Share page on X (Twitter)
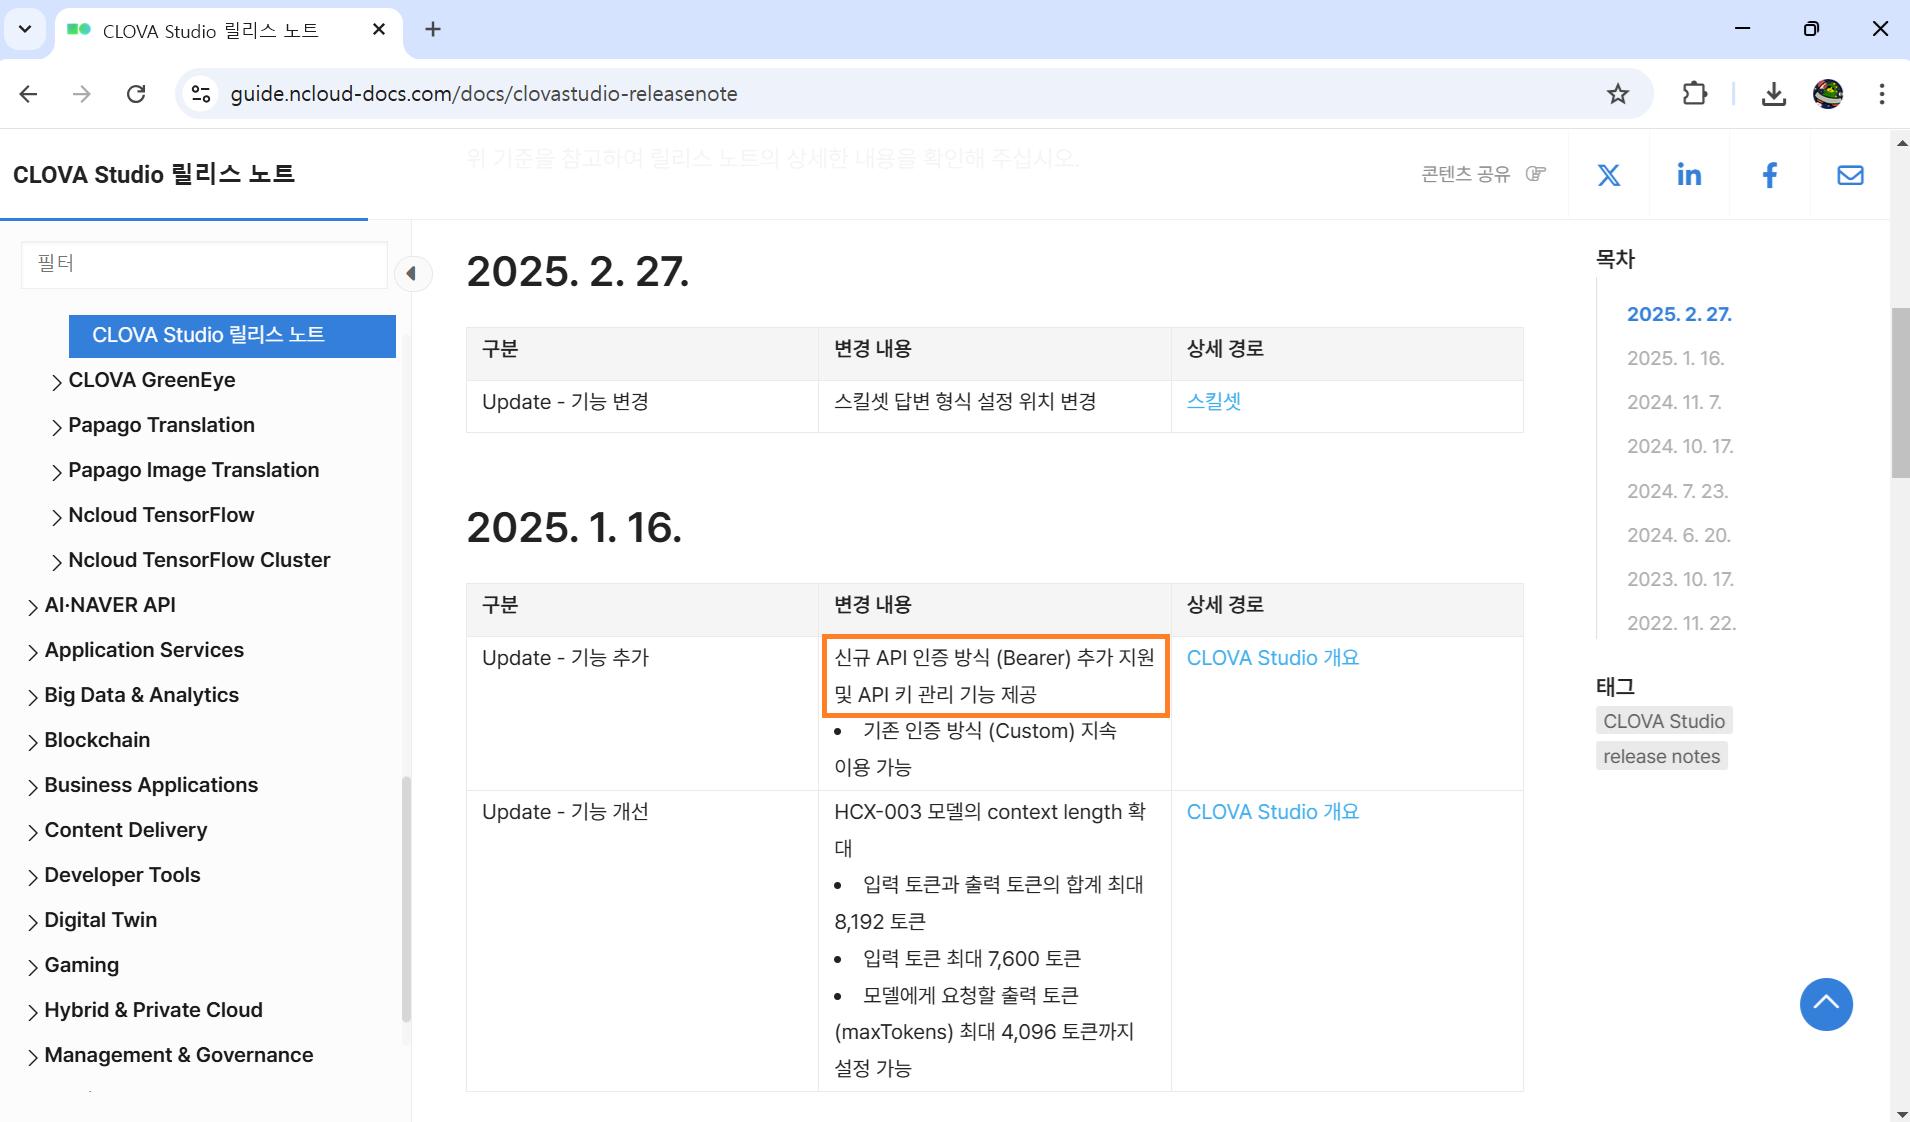 point(1608,175)
